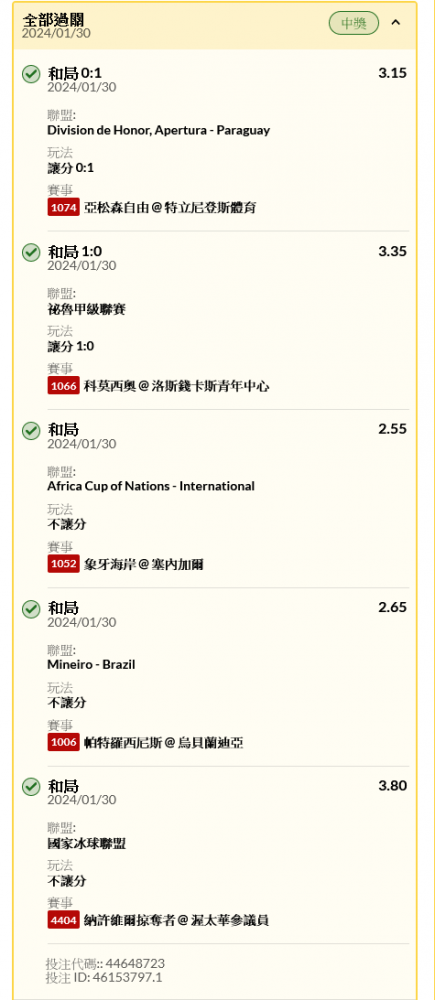
Task: Click green check icon beside 和局 0:1
Action: click(31, 74)
